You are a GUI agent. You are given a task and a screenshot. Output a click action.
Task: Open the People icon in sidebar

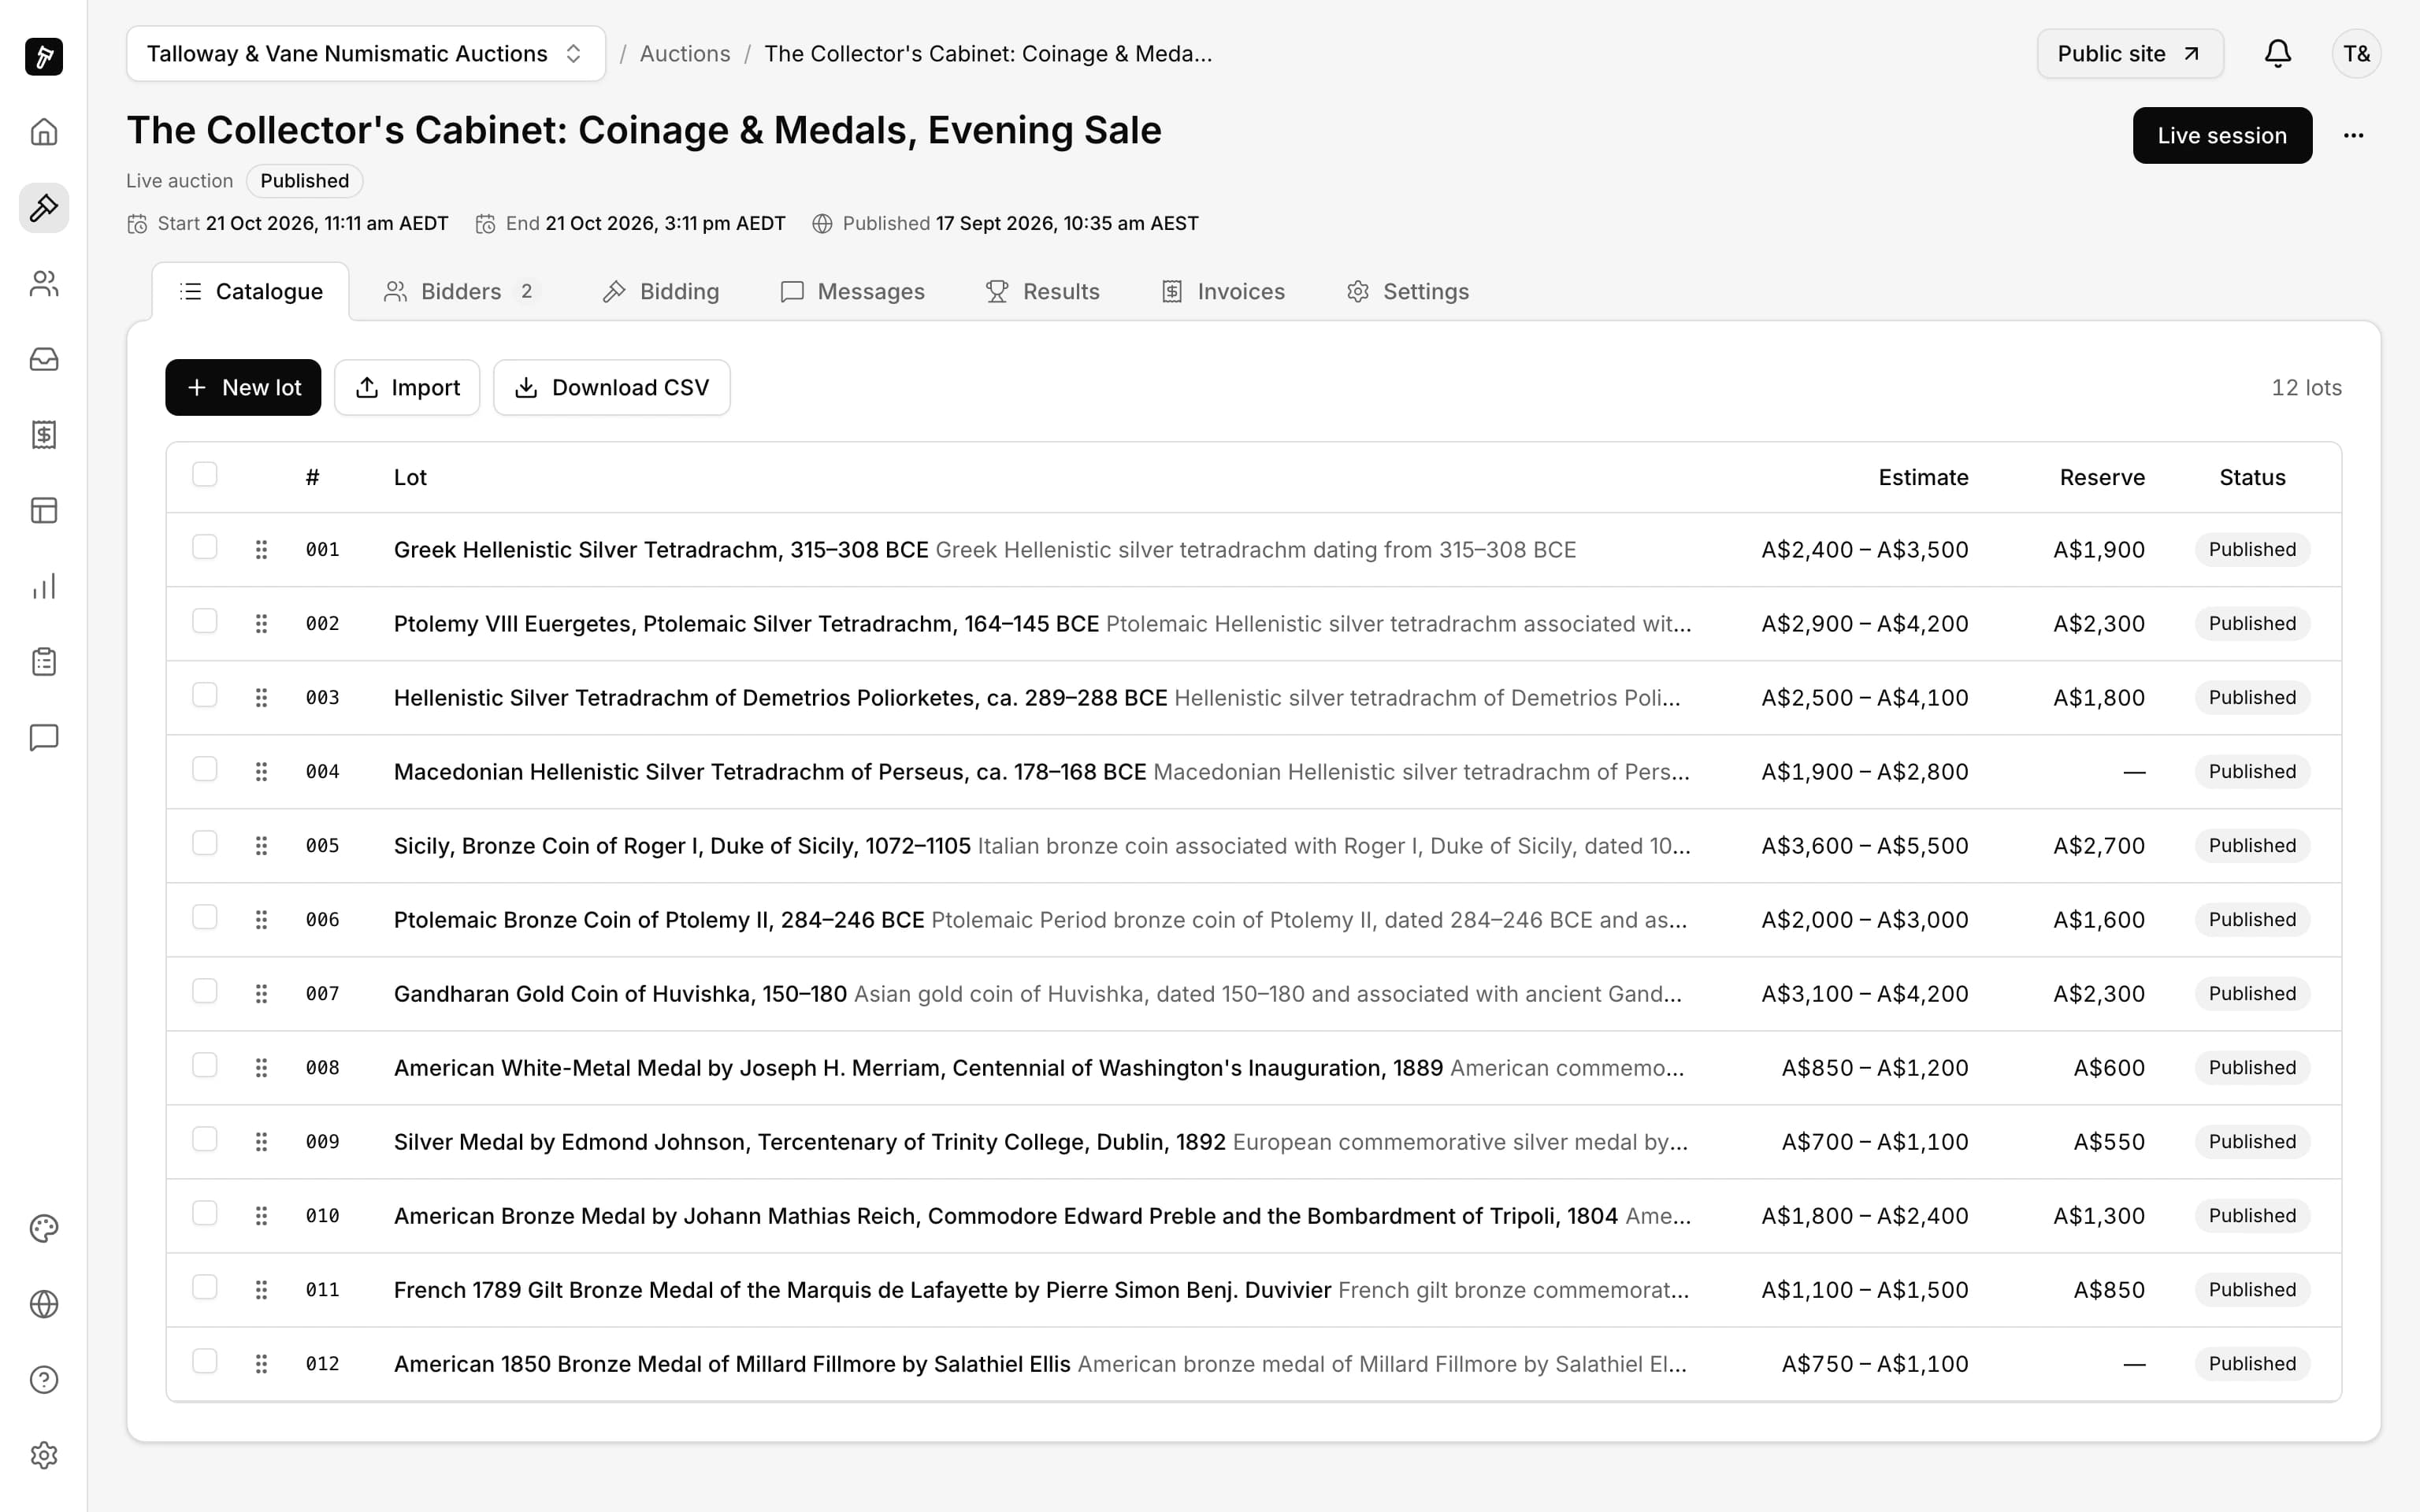click(x=44, y=284)
